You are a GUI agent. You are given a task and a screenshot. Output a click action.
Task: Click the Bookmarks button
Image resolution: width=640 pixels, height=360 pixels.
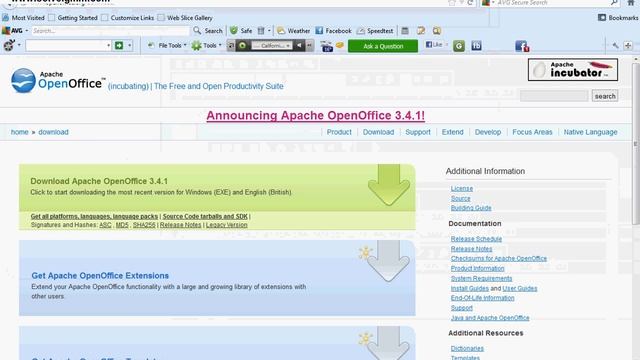coord(618,18)
